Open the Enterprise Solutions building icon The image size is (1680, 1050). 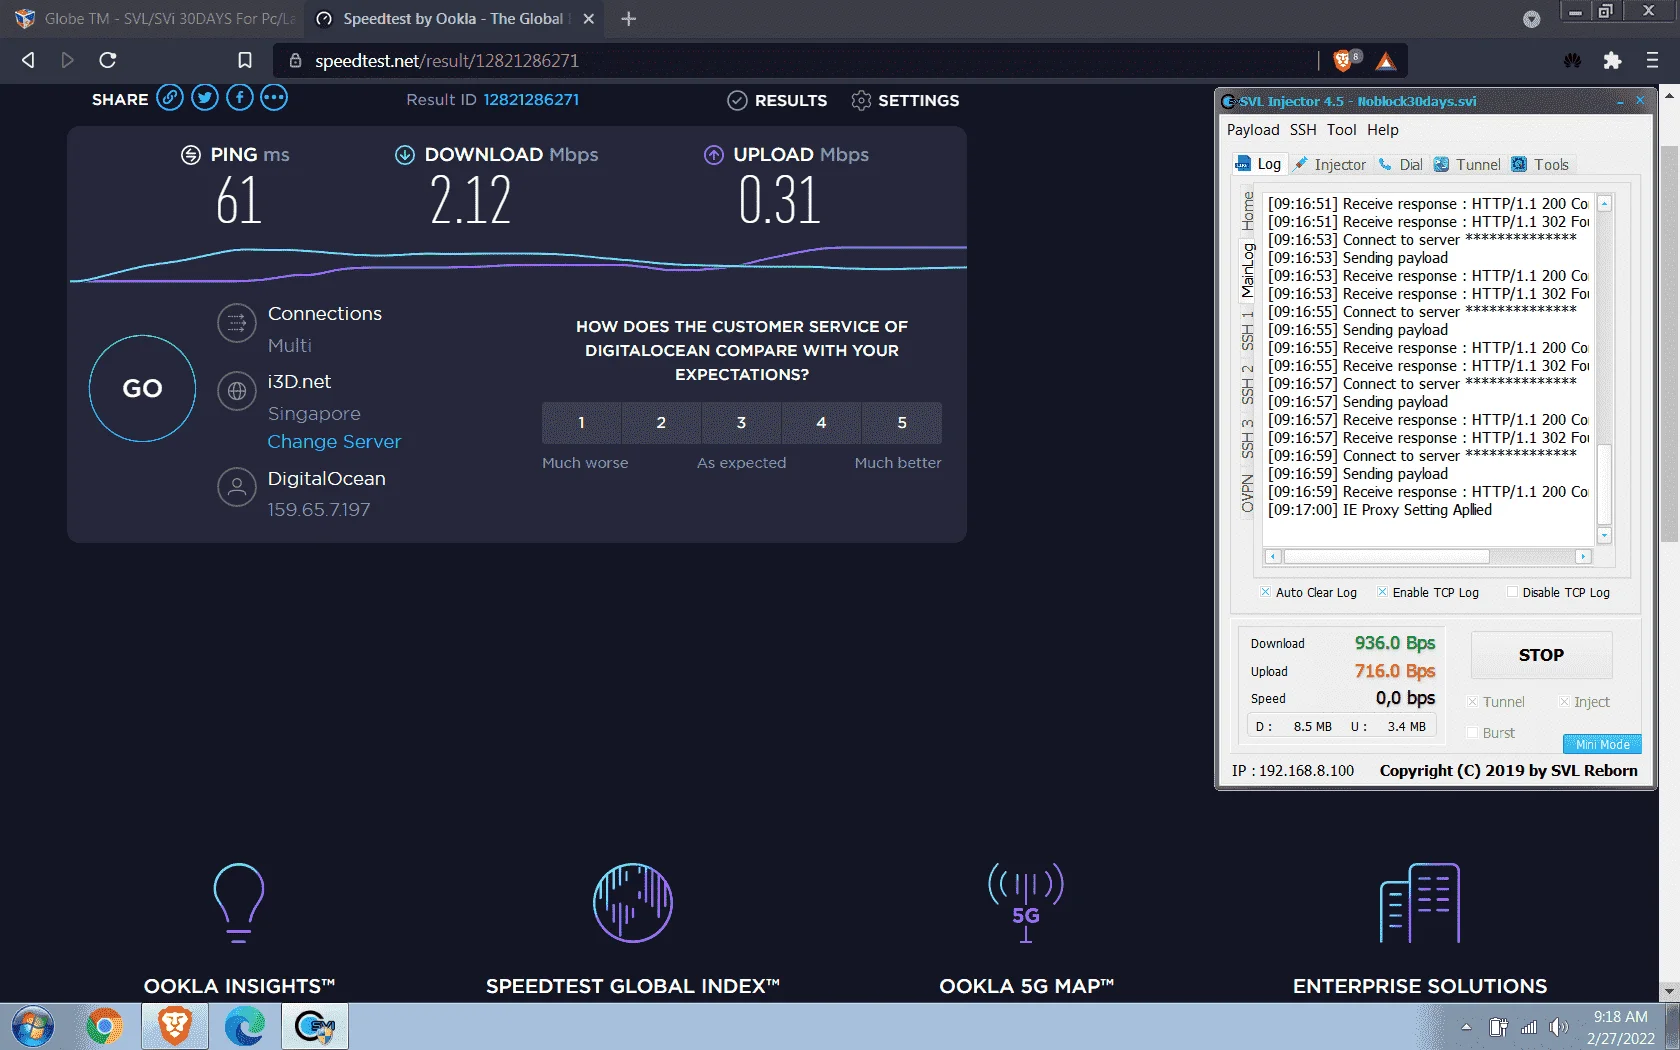pos(1420,903)
